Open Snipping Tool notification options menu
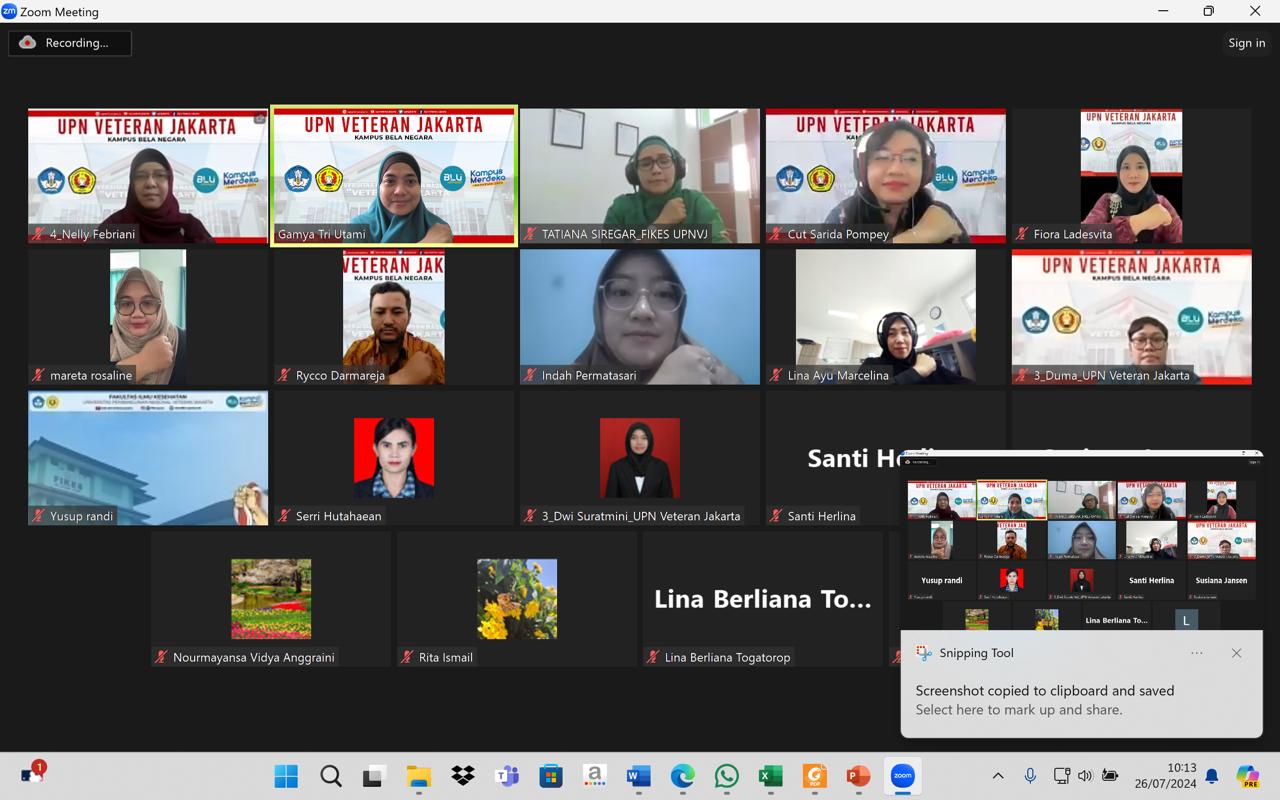The height and width of the screenshot is (800, 1280). click(1197, 653)
